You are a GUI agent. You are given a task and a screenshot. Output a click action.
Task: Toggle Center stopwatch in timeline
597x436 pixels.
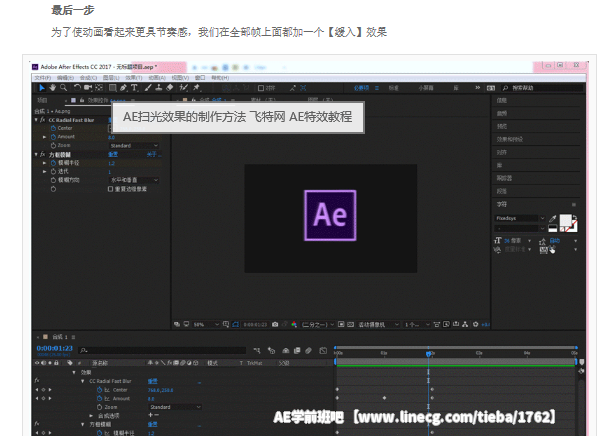point(99,390)
